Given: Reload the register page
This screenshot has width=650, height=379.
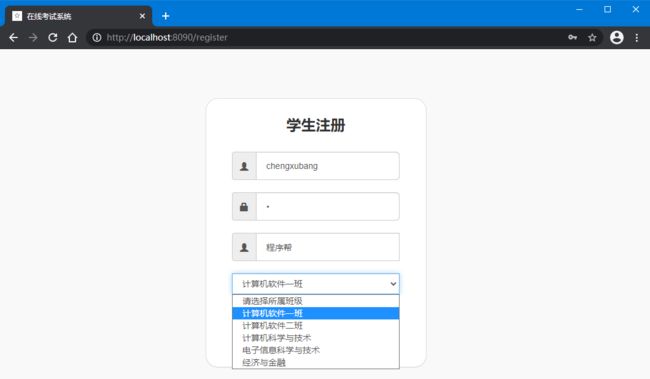Looking at the screenshot, I should [53, 38].
